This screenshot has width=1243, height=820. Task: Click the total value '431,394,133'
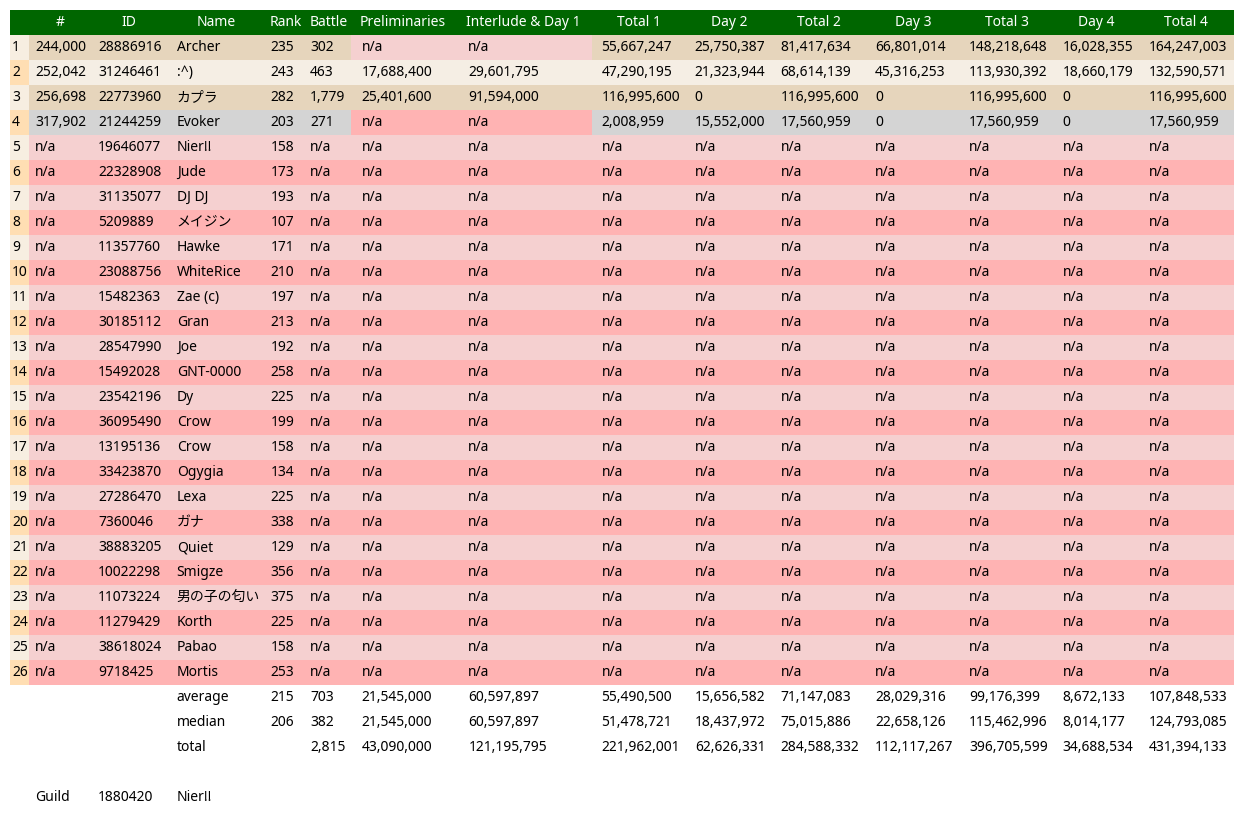click(x=1187, y=746)
